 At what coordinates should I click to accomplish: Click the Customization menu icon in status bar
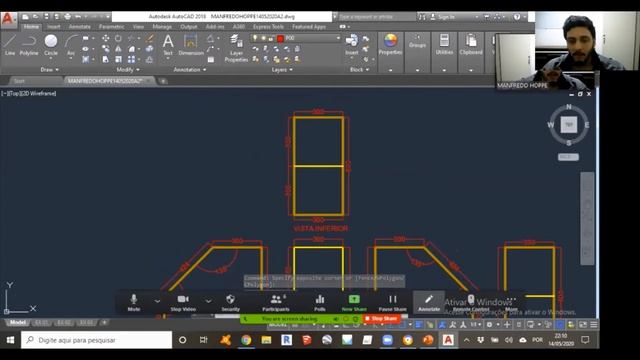[593, 324]
